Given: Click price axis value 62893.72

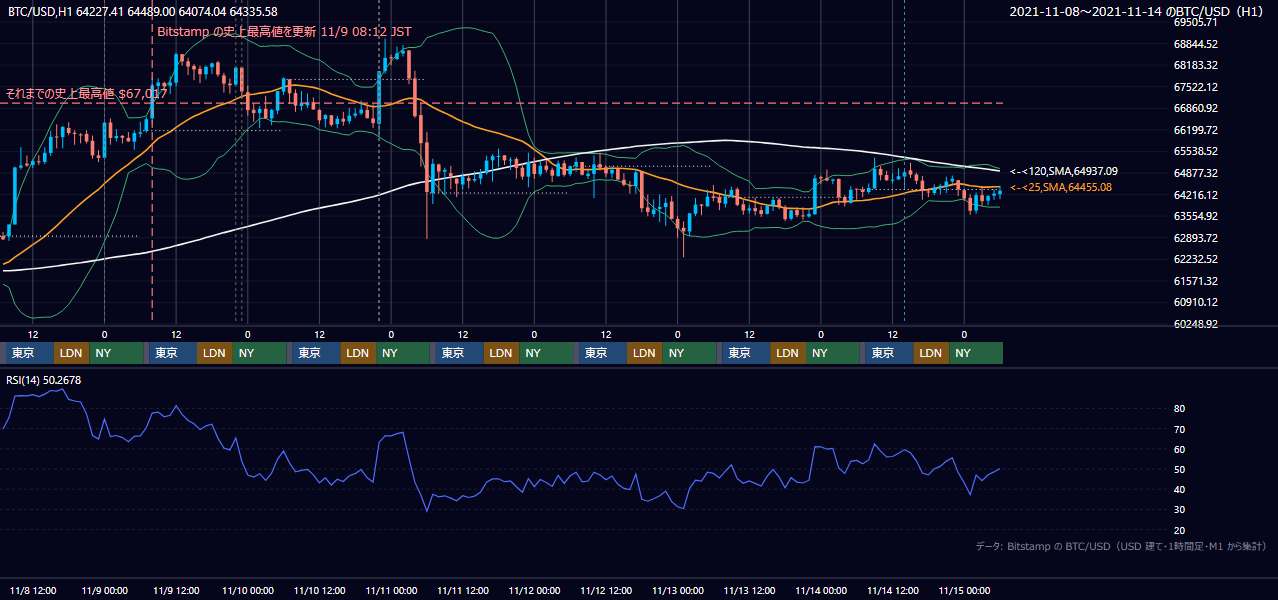Looking at the screenshot, I should tap(1195, 238).
